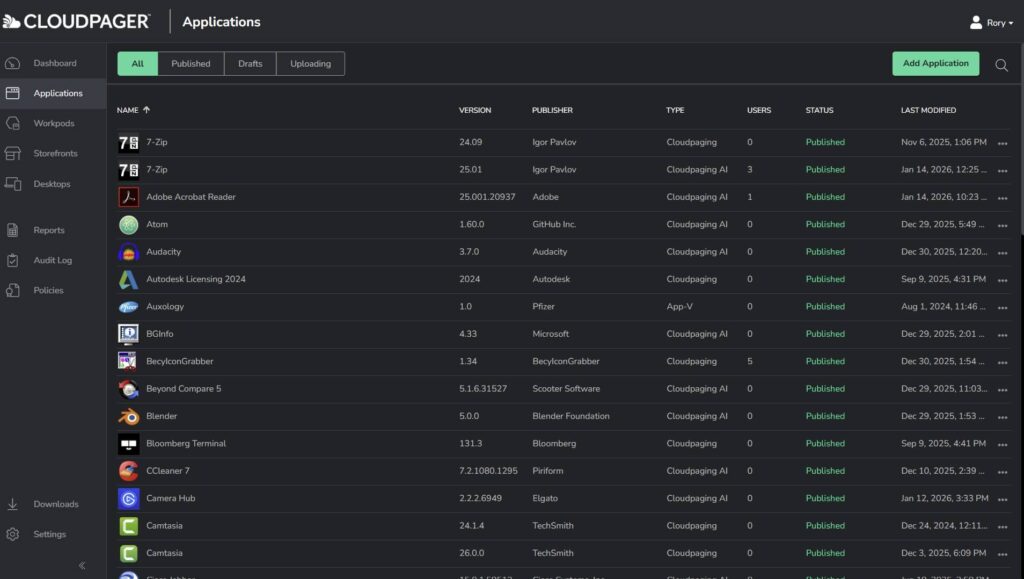Open the Beyond Compare 5 application name
Image resolution: width=1024 pixels, height=579 pixels.
coord(184,388)
